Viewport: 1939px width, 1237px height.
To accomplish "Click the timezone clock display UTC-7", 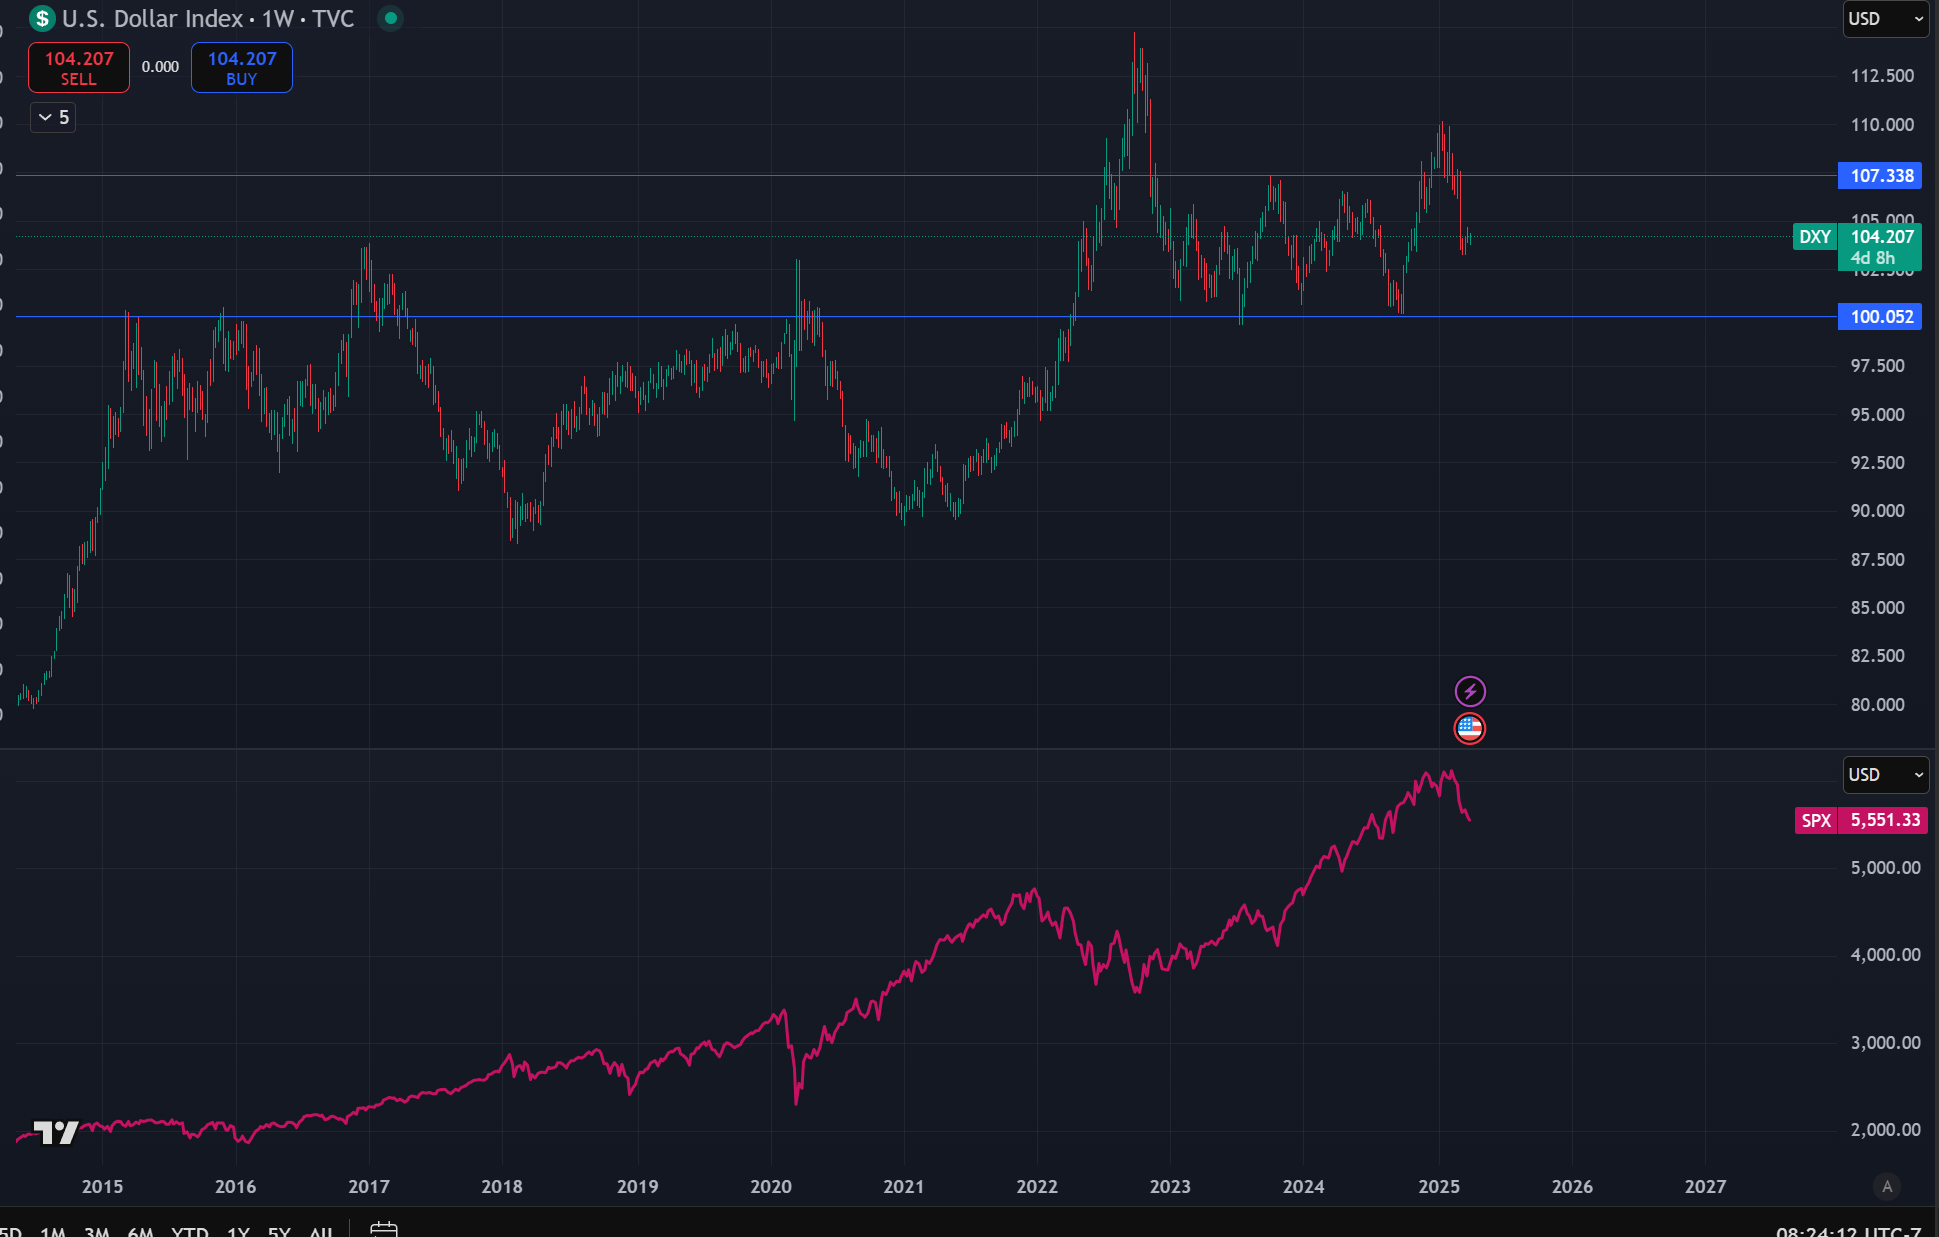I will pyautogui.click(x=1848, y=1231).
